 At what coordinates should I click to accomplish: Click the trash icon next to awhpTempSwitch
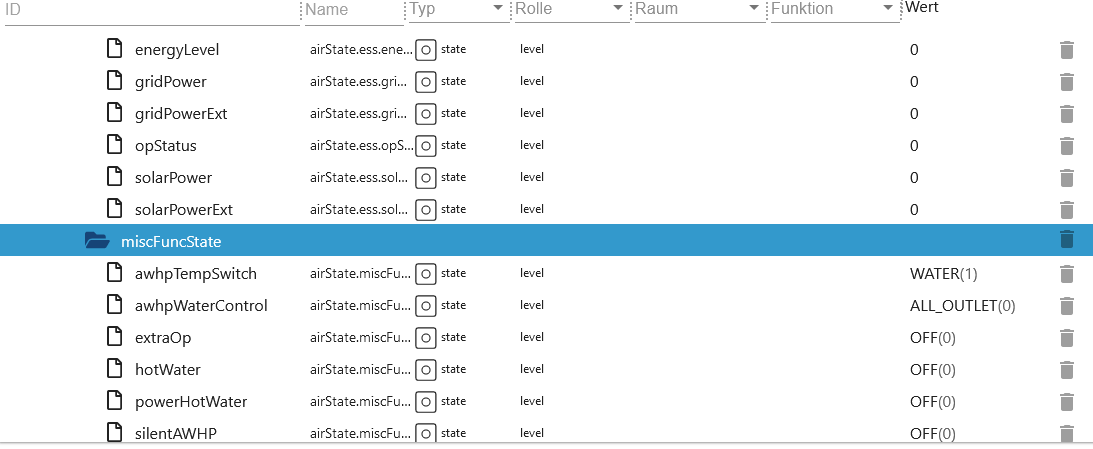[1066, 274]
